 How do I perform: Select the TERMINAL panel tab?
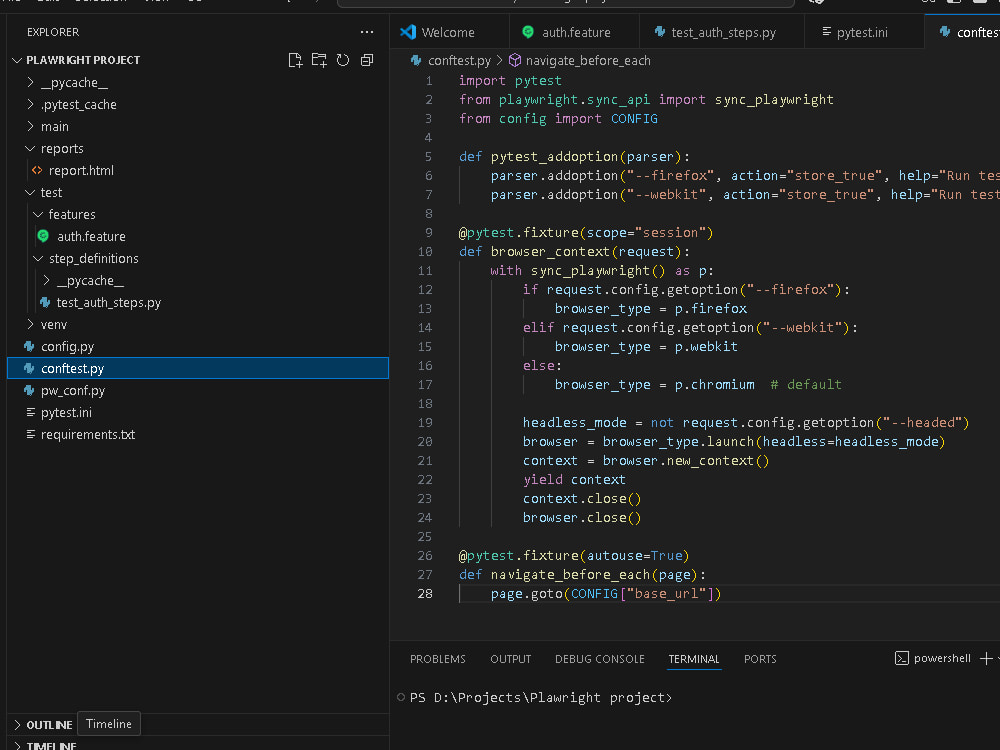[x=694, y=659]
